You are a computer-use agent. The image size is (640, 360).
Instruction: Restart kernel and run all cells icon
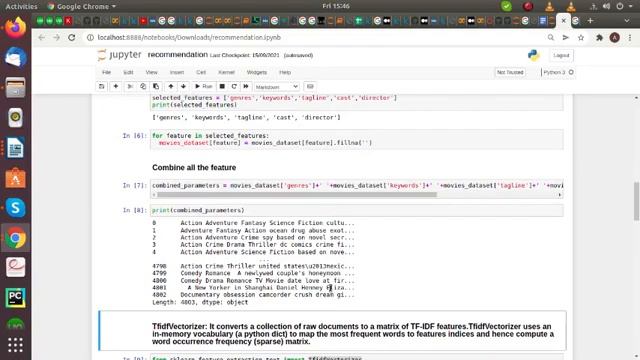246,87
